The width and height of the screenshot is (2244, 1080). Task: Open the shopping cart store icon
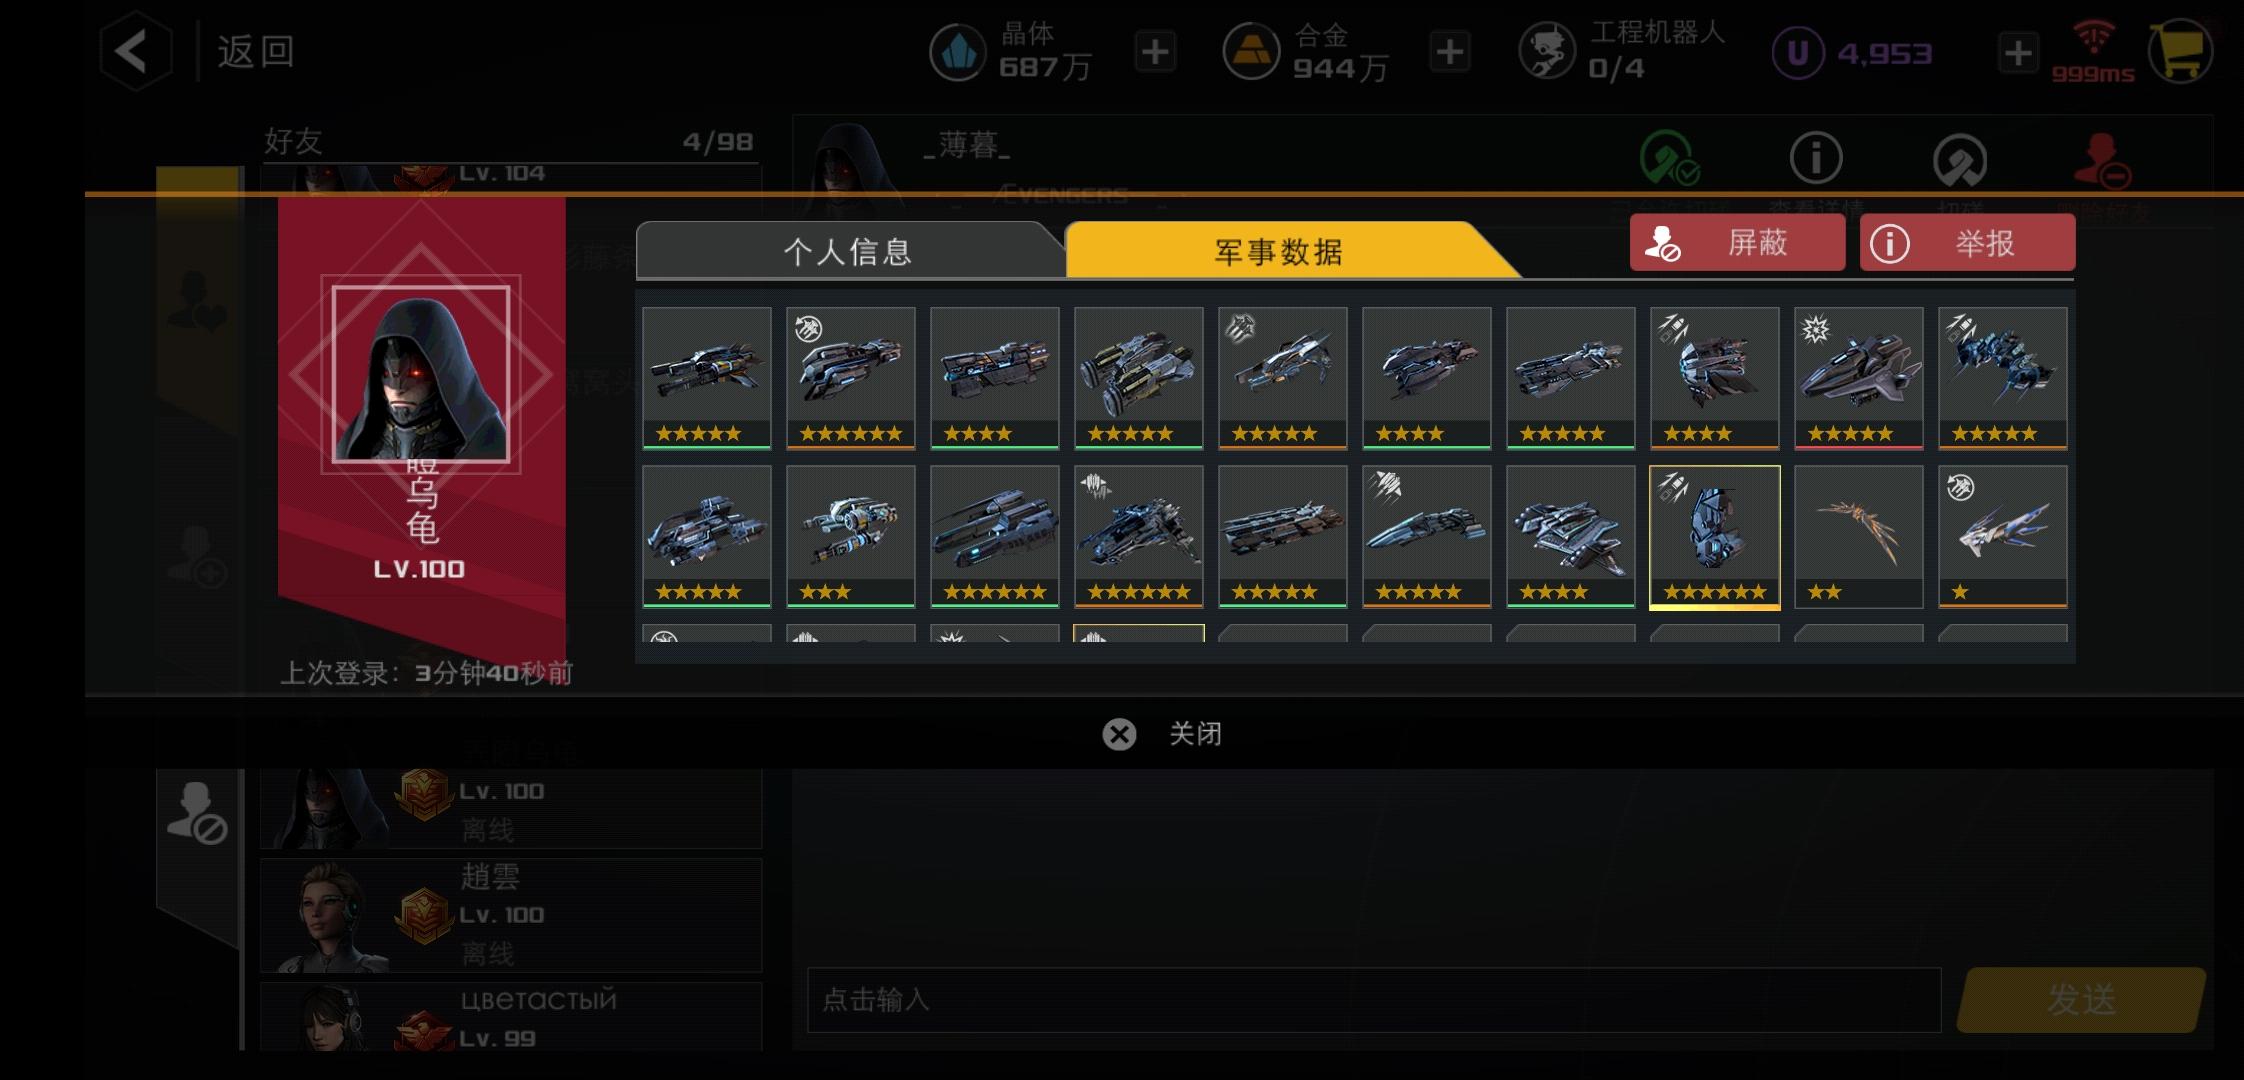(x=2180, y=51)
